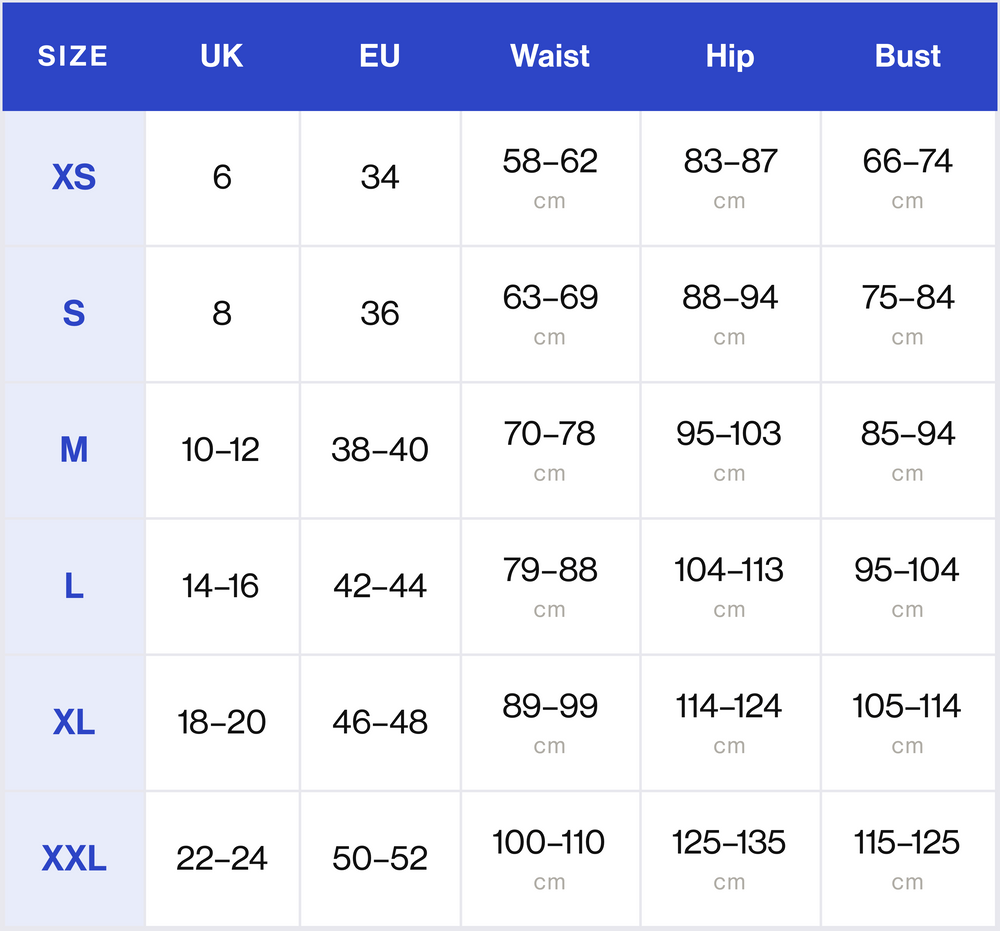Select the XS size row label

pos(74,178)
